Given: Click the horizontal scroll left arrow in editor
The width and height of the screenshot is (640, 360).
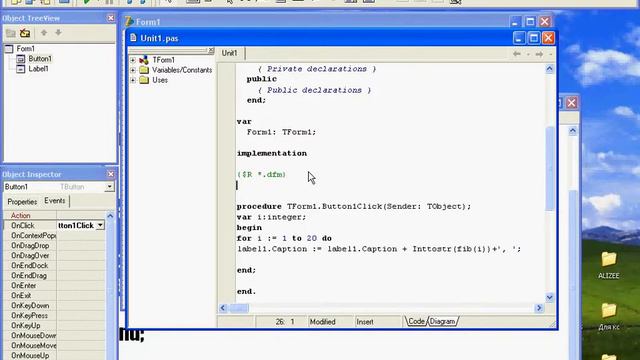Looking at the screenshot, I should click(223, 308).
